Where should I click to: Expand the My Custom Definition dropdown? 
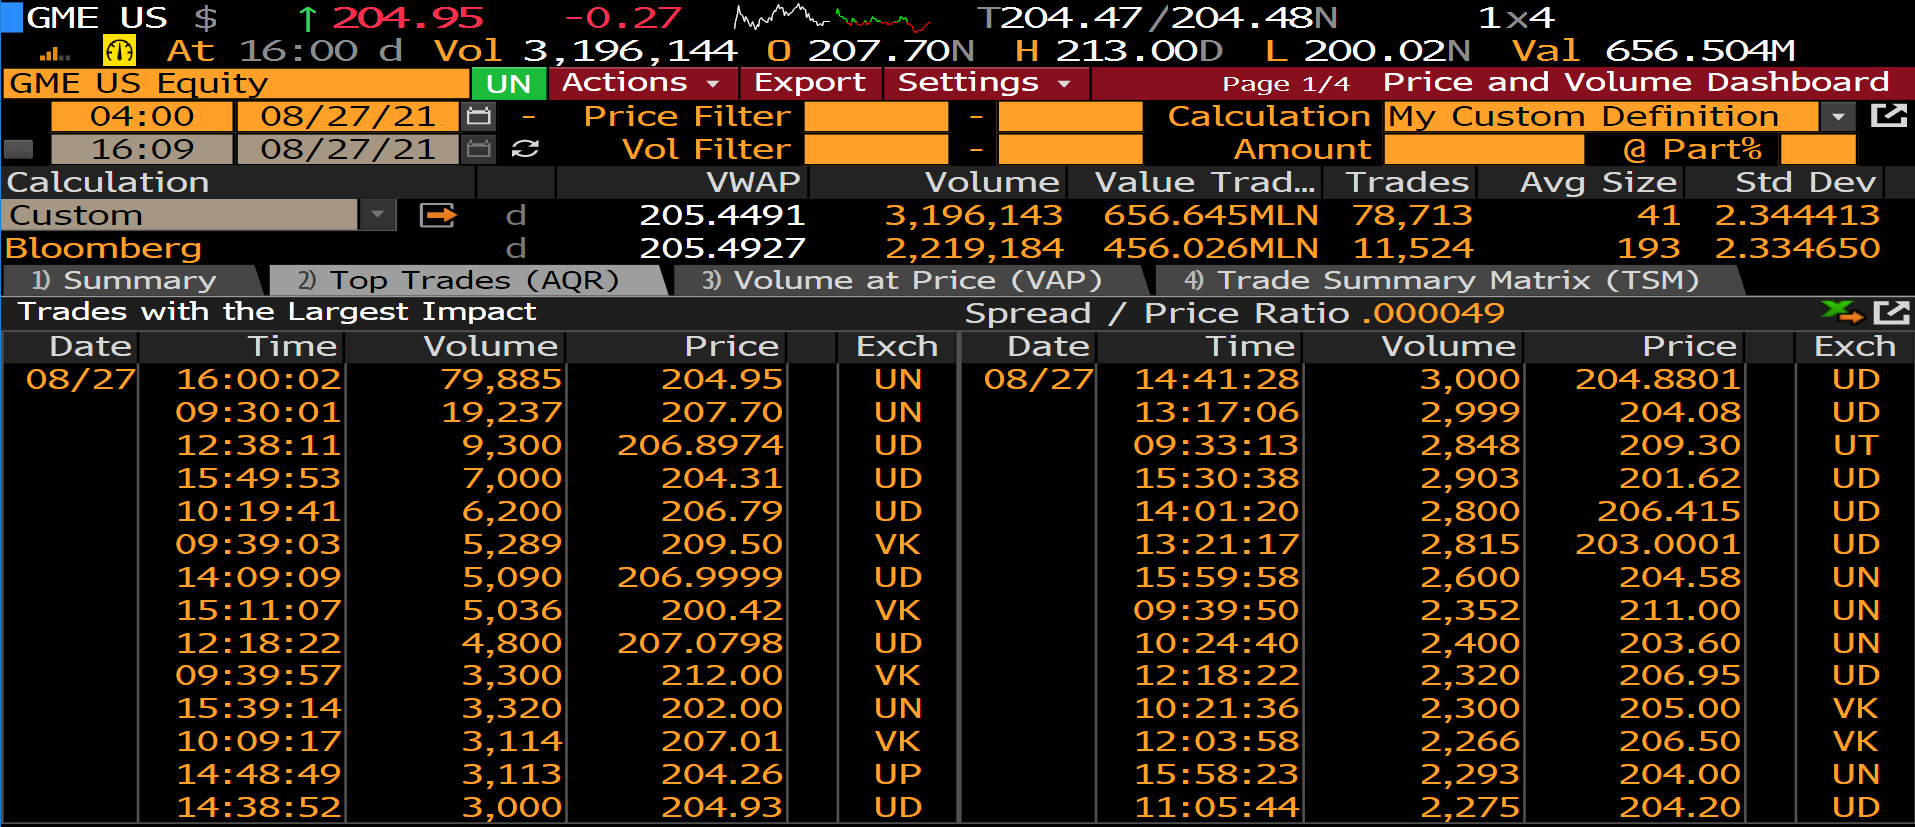1838,116
